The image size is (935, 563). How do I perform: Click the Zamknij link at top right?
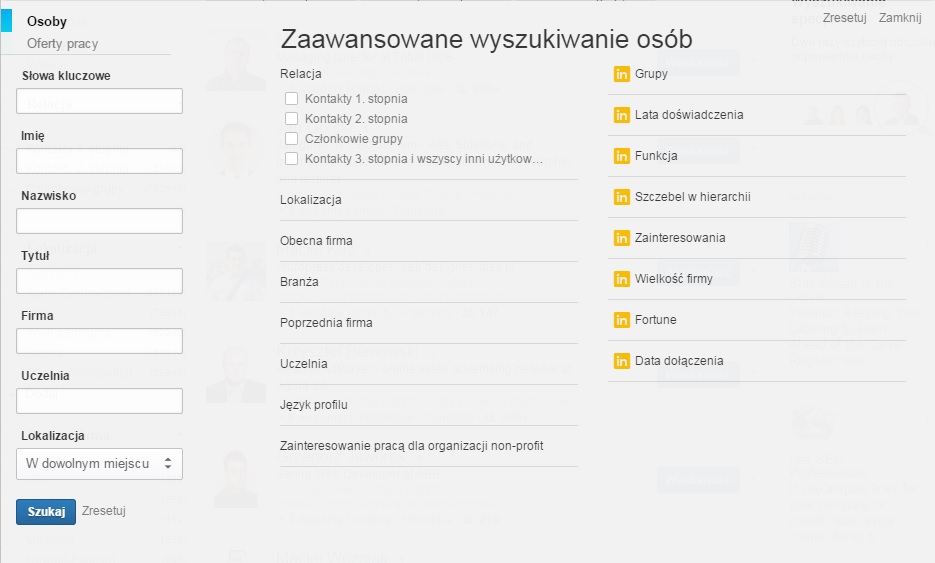(x=899, y=18)
